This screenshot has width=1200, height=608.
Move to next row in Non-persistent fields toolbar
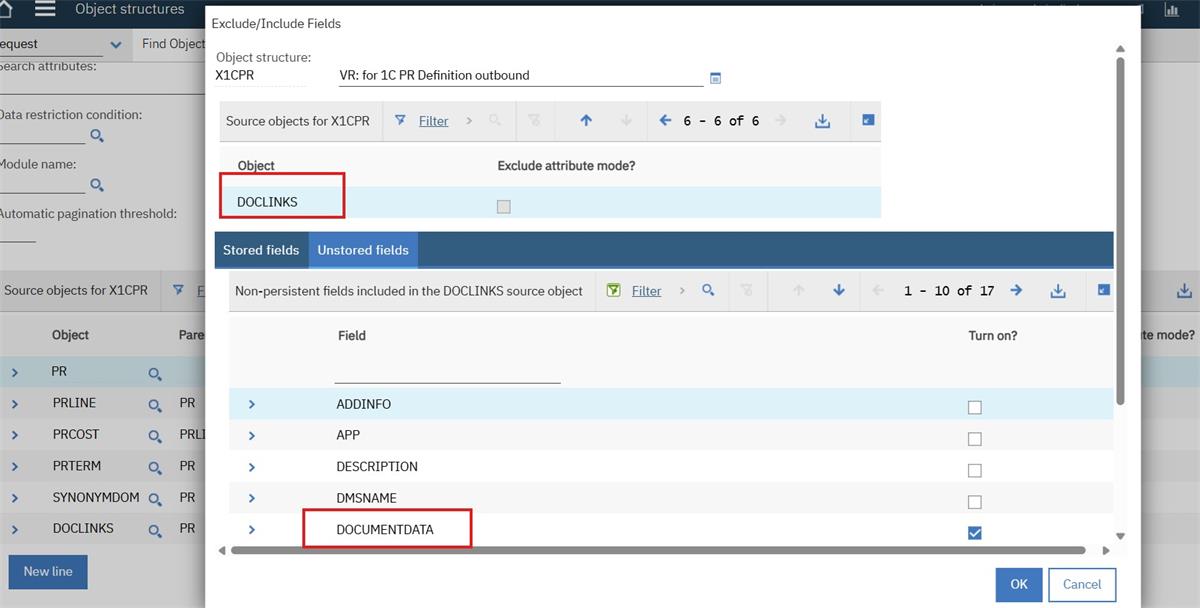click(x=838, y=290)
